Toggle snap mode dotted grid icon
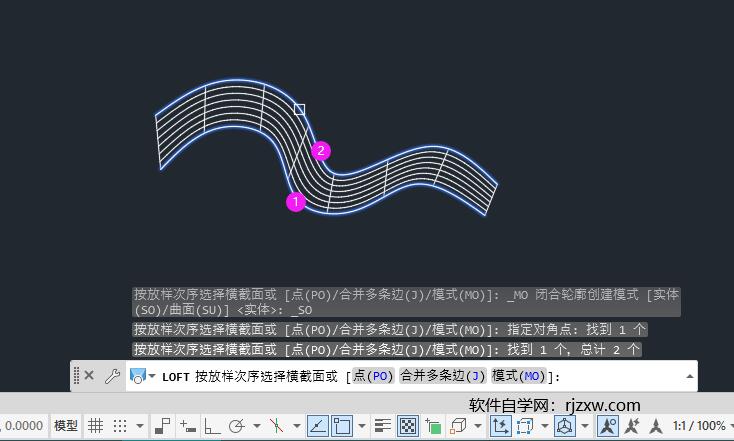Viewport: 734px width, 441px height. point(120,426)
